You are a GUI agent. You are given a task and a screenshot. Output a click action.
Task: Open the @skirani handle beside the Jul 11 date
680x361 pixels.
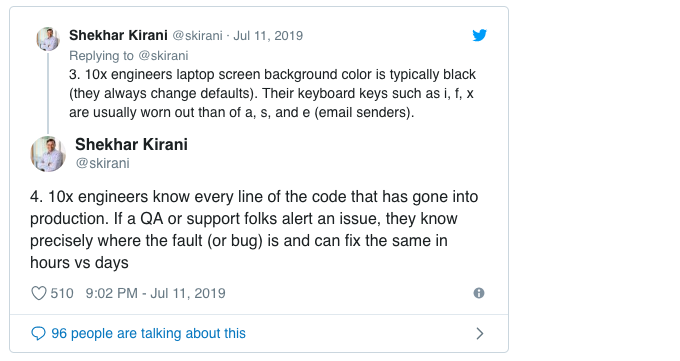click(x=197, y=36)
